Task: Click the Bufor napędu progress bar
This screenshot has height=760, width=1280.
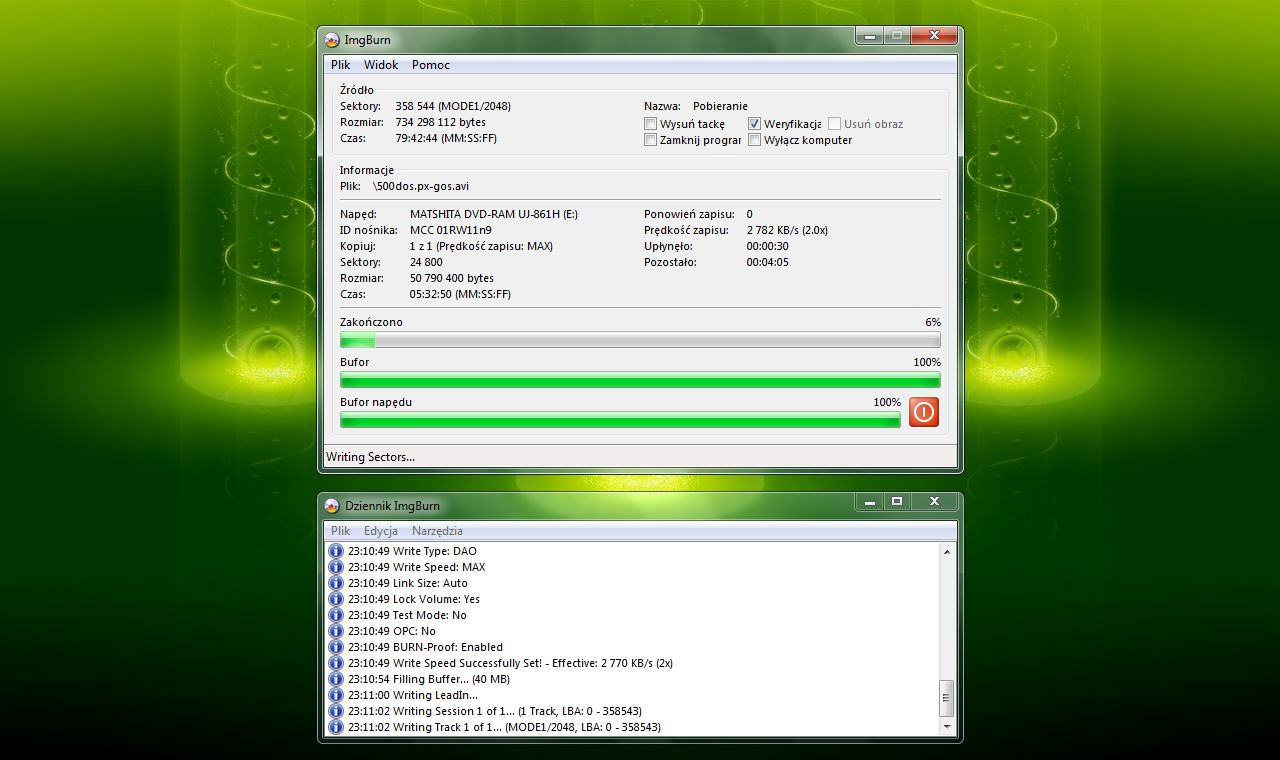Action: pyautogui.click(x=620, y=420)
